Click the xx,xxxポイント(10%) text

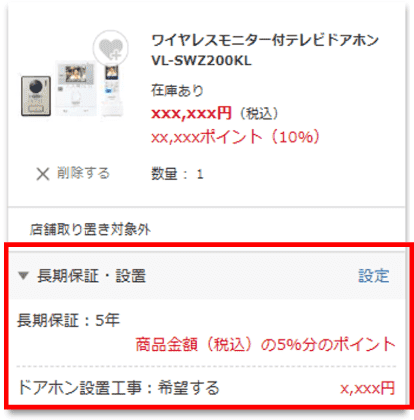[x=235, y=137]
